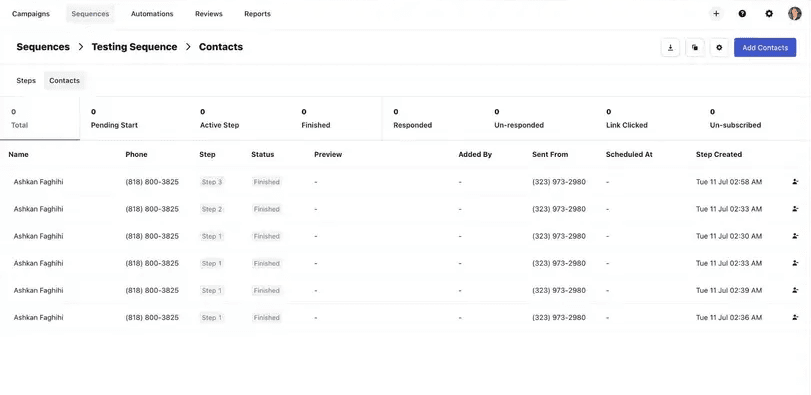Open the user profile avatar
The image size is (811, 395).
pos(794,14)
